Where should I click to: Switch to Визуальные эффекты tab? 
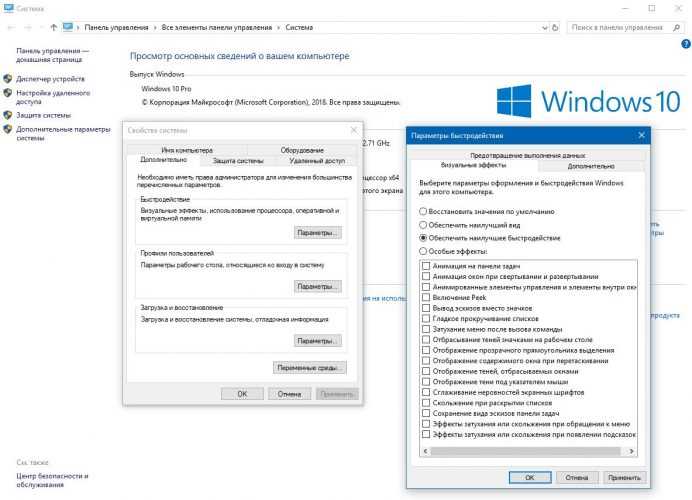474,165
